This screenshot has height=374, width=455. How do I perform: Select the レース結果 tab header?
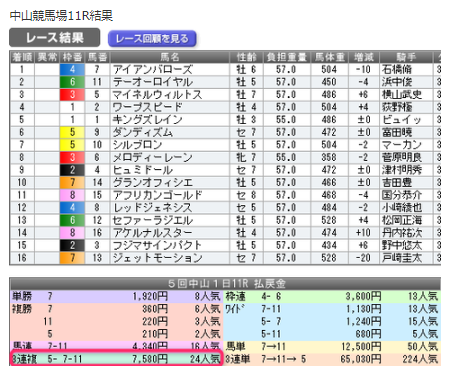pos(55,38)
